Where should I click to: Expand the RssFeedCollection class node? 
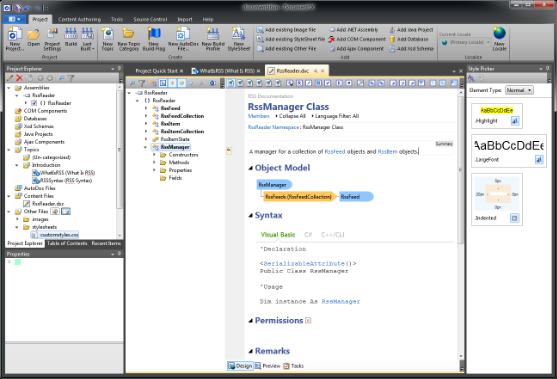point(146,116)
